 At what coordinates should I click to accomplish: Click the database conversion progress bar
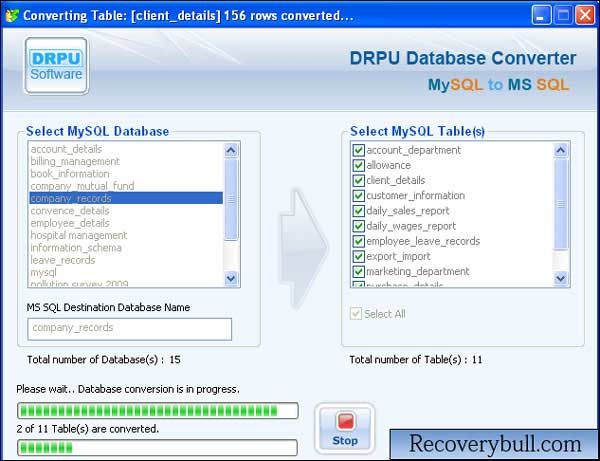(x=158, y=411)
